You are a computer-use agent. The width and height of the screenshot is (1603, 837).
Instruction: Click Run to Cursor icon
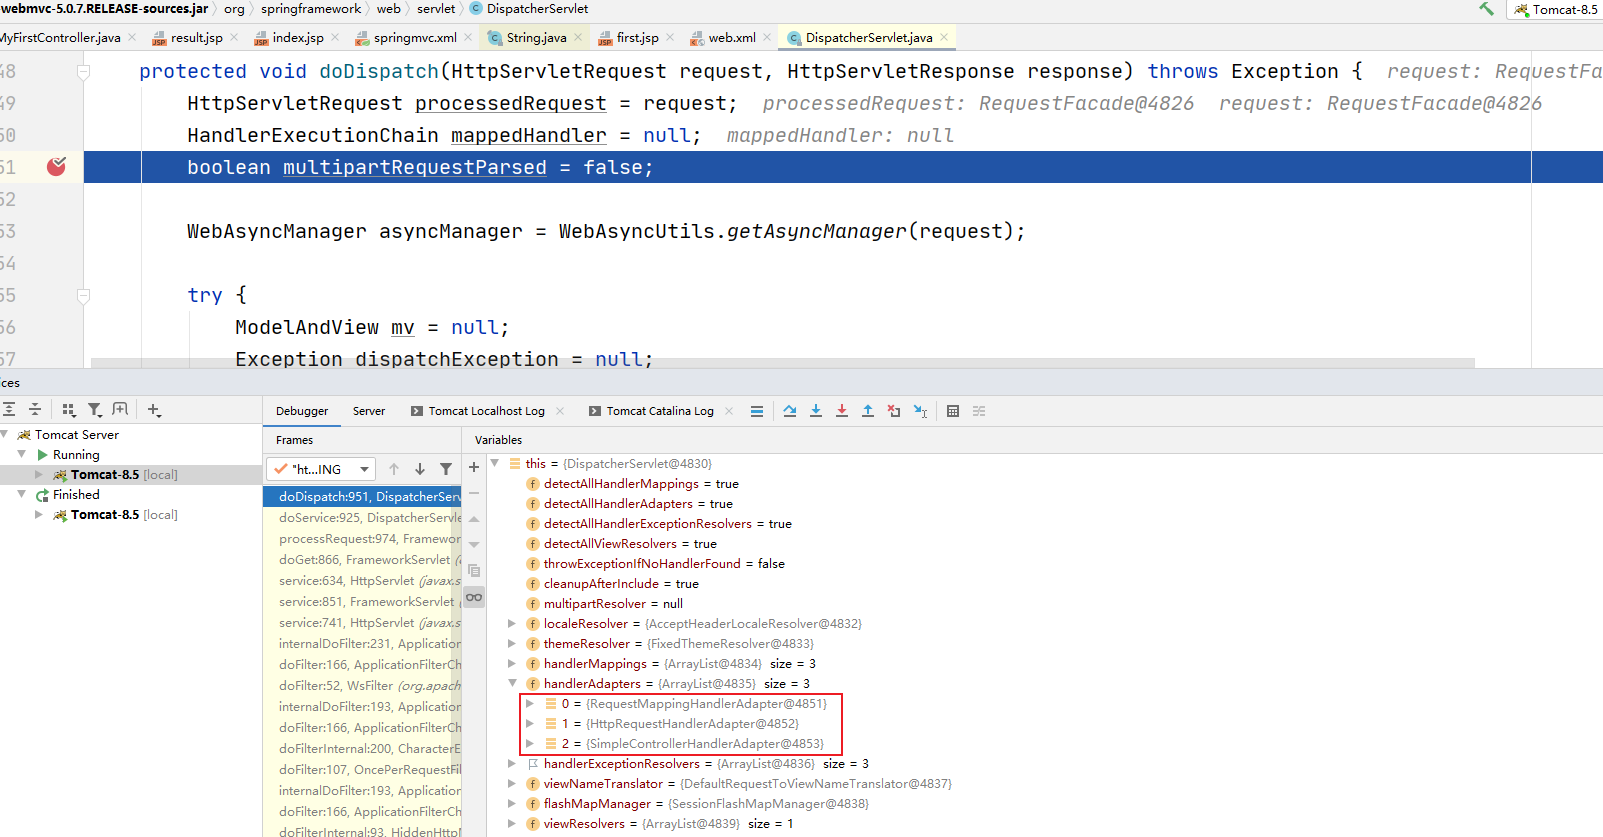pos(920,411)
